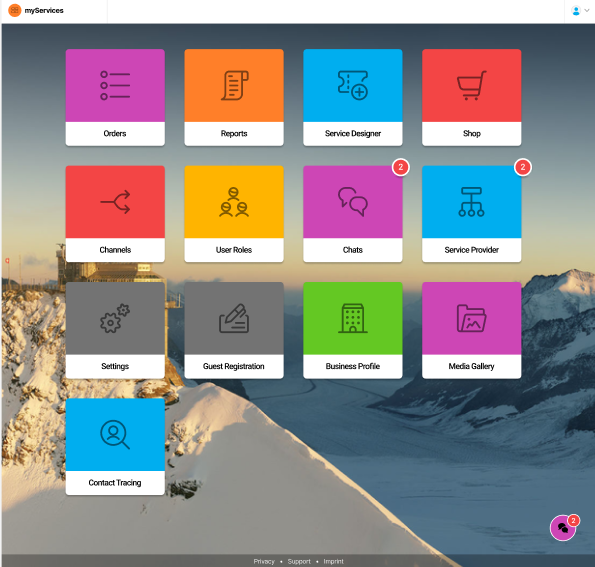Click the Chats tile notification badge
Screen dimensions: 595x567
tap(401, 167)
